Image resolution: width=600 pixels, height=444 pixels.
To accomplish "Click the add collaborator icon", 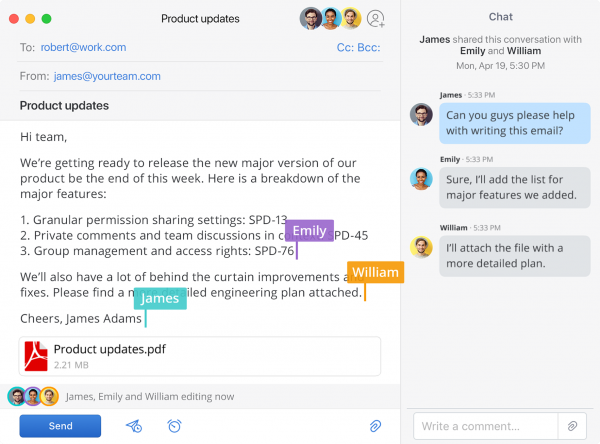I will tap(376, 18).
